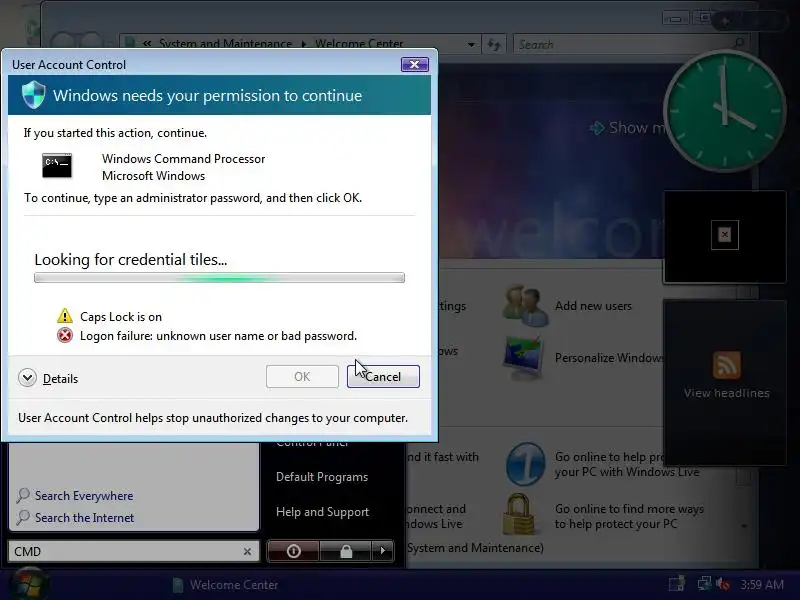Click the magnifier icon in Welcome Center search
Image resolution: width=800 pixels, height=600 pixels.
[x=739, y=42]
